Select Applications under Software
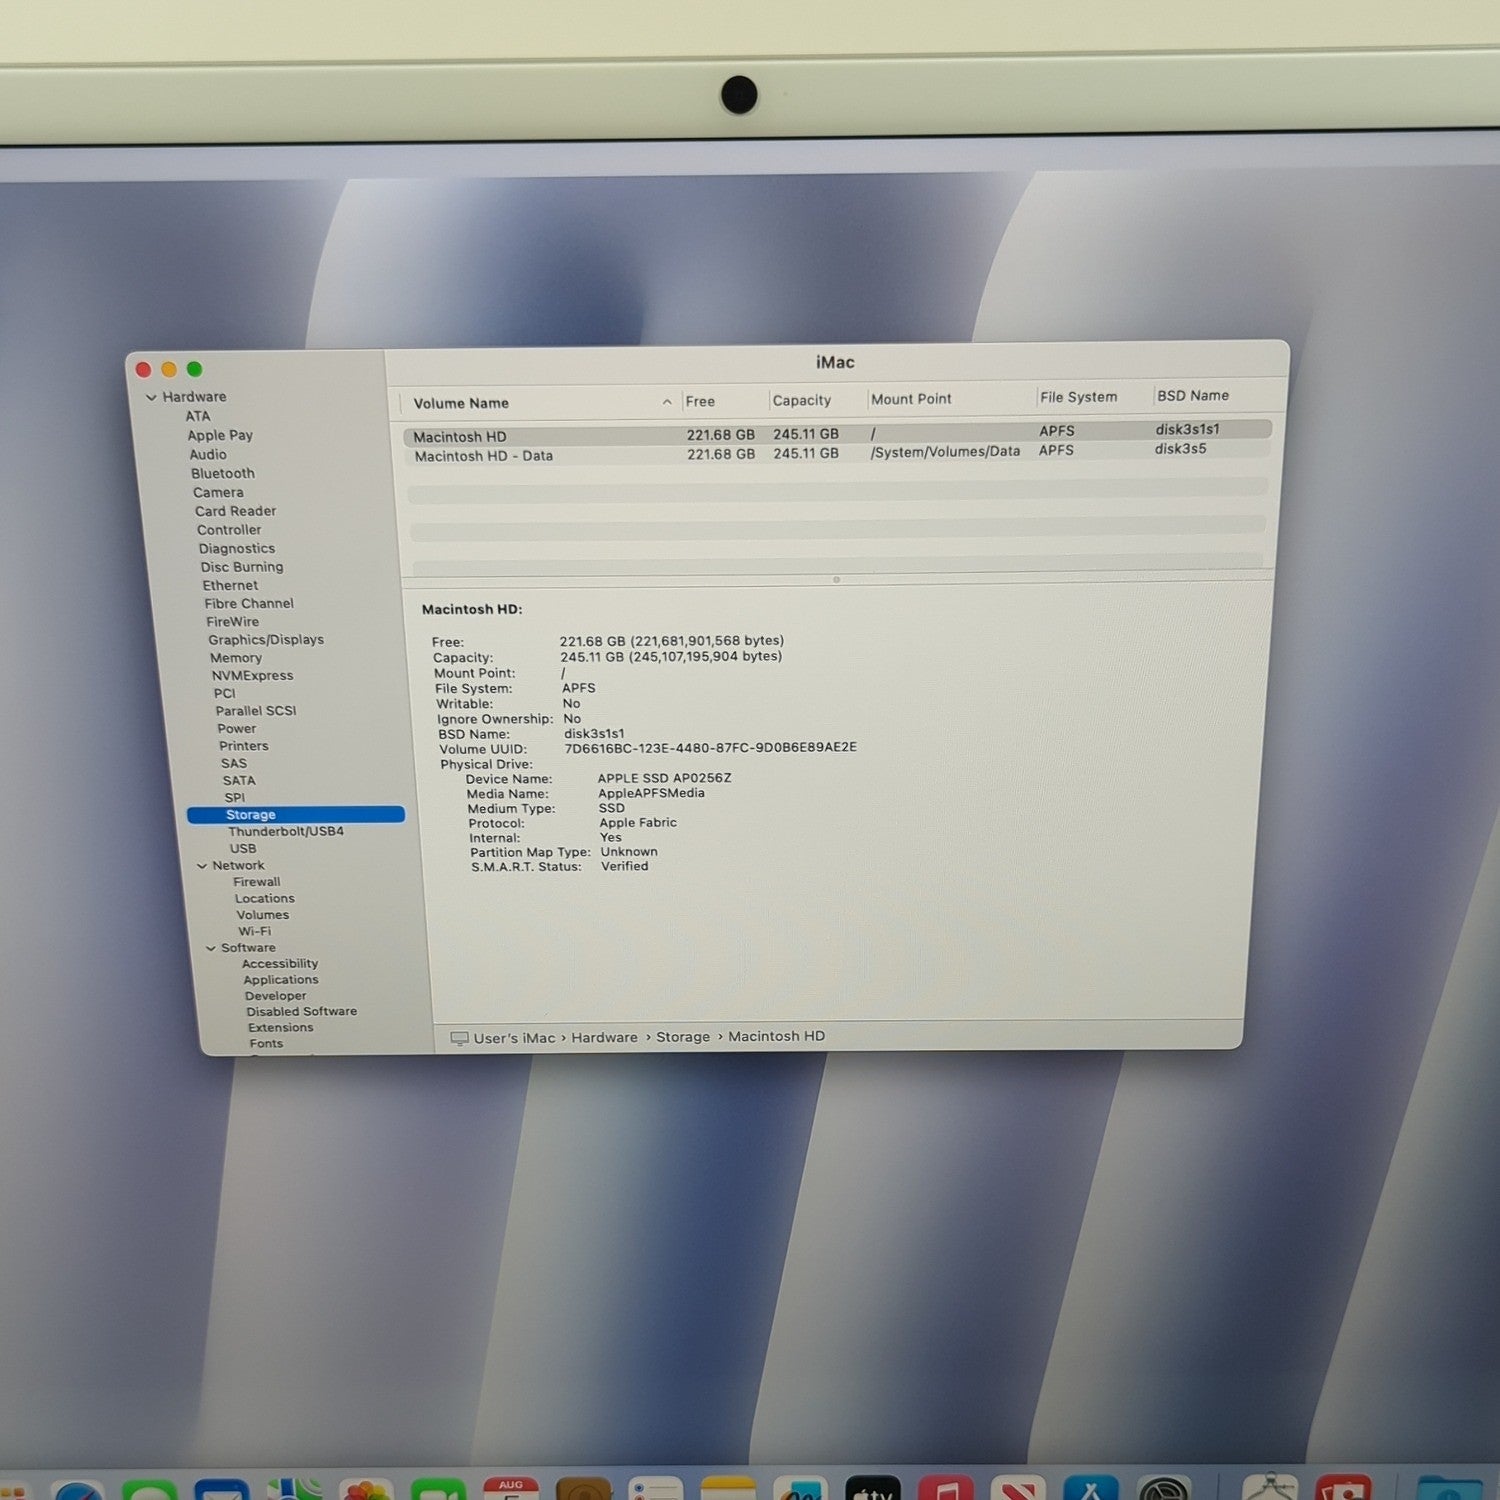This screenshot has width=1500, height=1500. (281, 980)
